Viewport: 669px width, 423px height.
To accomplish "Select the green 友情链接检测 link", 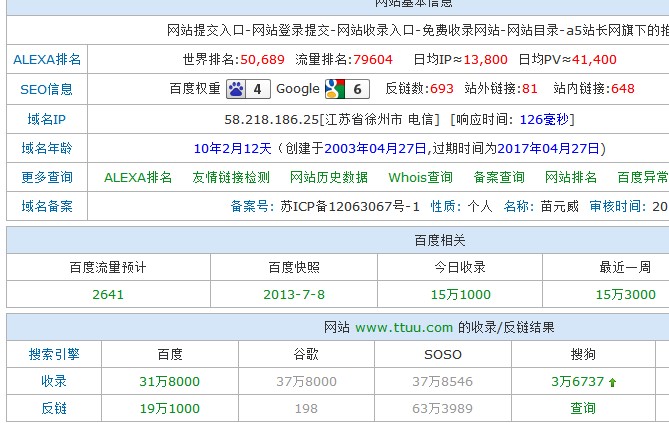I will pyautogui.click(x=231, y=177).
